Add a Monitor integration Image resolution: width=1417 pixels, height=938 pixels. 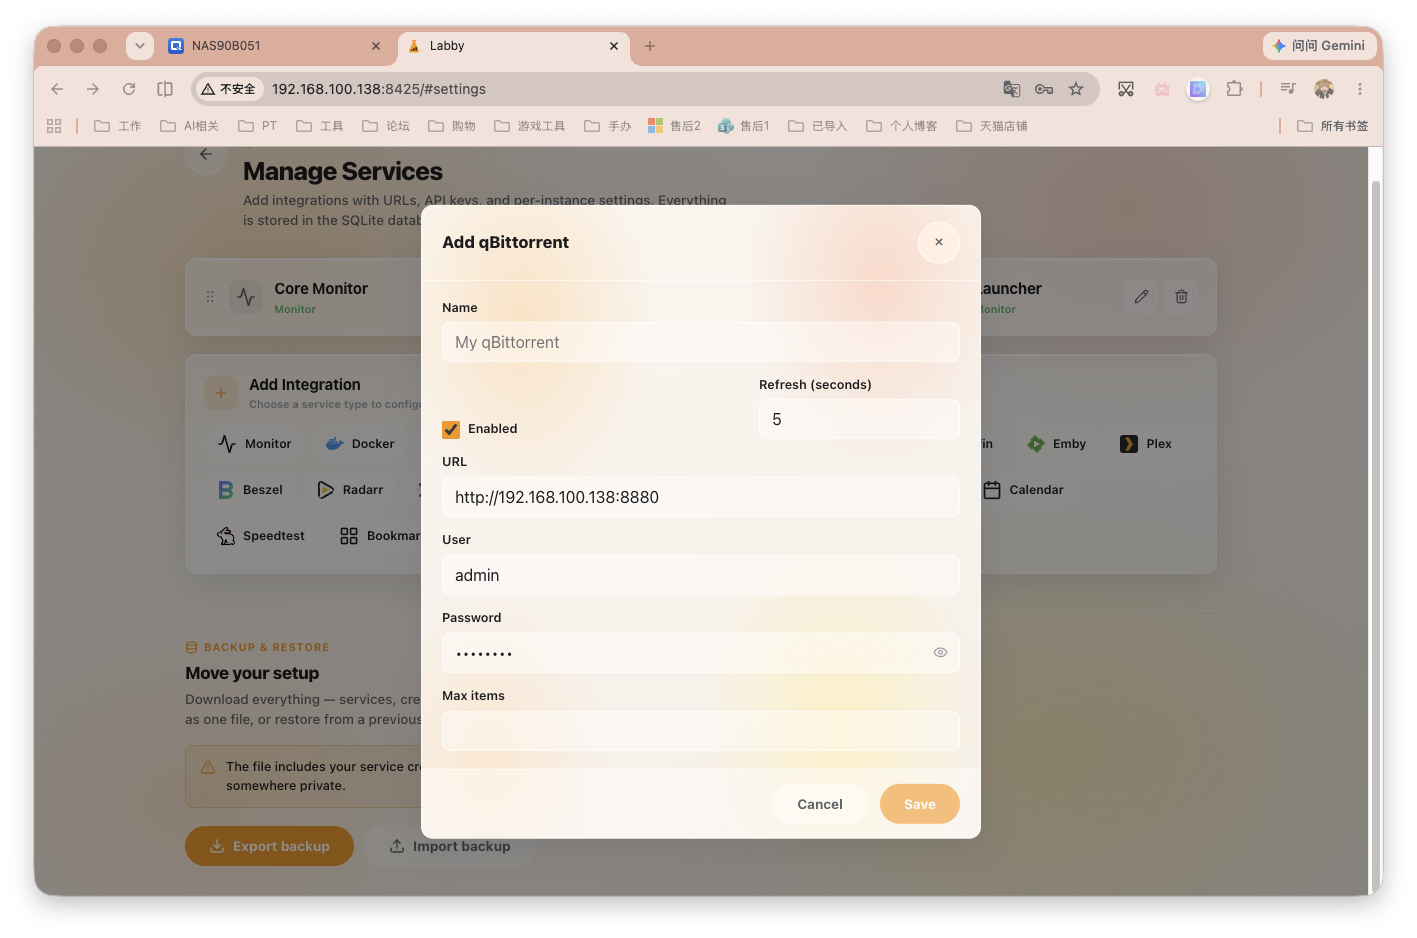tap(255, 444)
